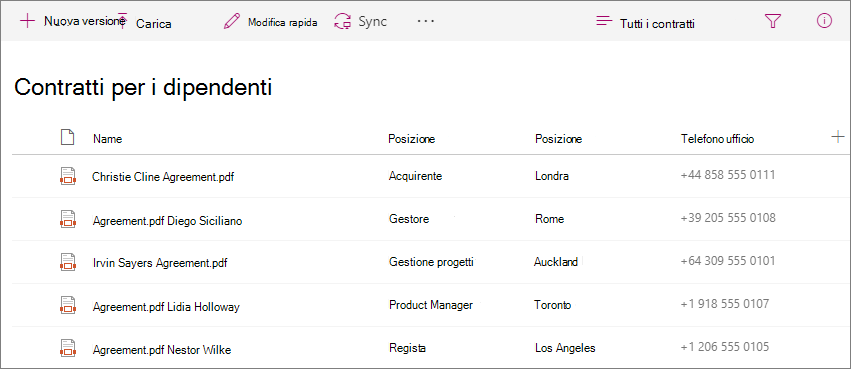Add a column with the plus icon
This screenshot has height=369, width=851.
[x=838, y=137]
